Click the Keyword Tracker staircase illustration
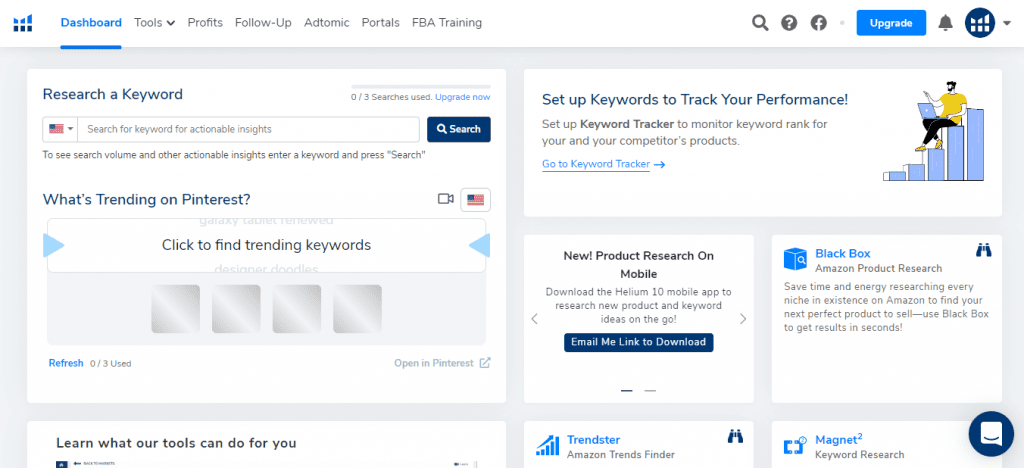Screen dimensions: 1024x468 click(934, 131)
